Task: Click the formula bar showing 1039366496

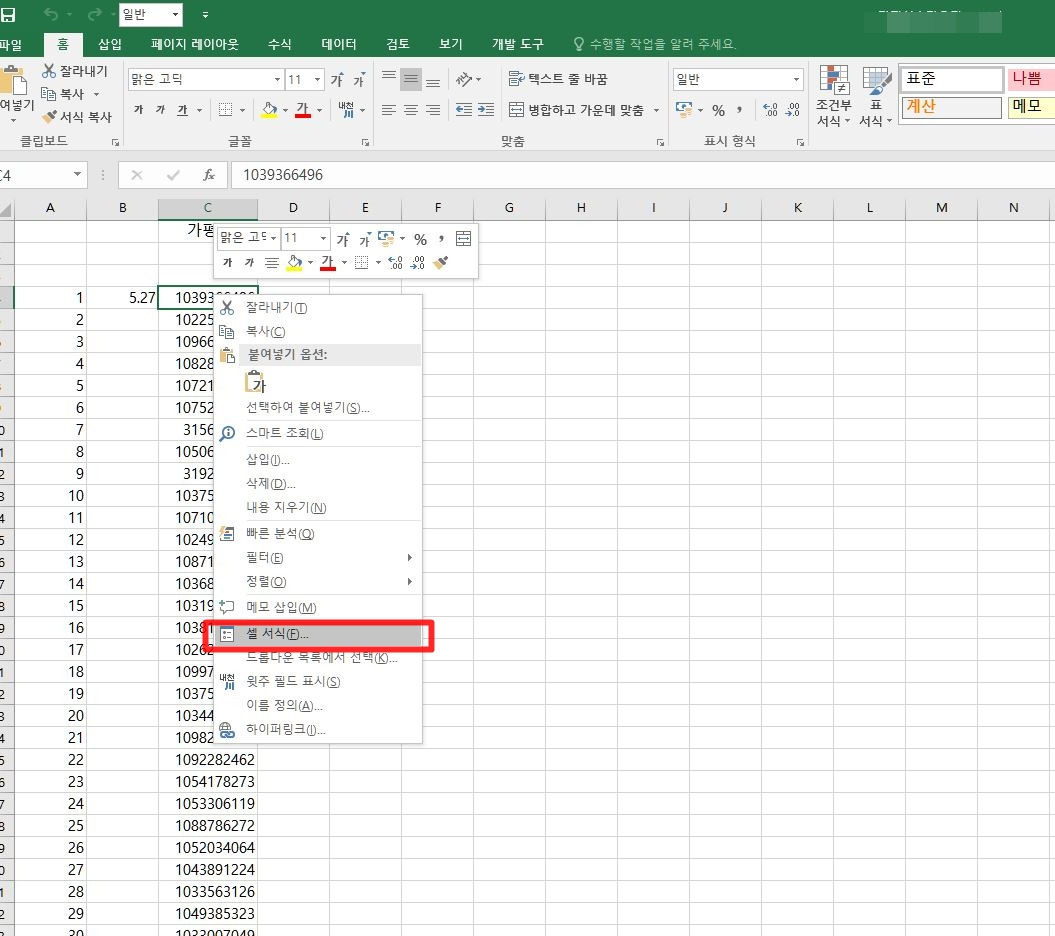Action: pos(643,175)
